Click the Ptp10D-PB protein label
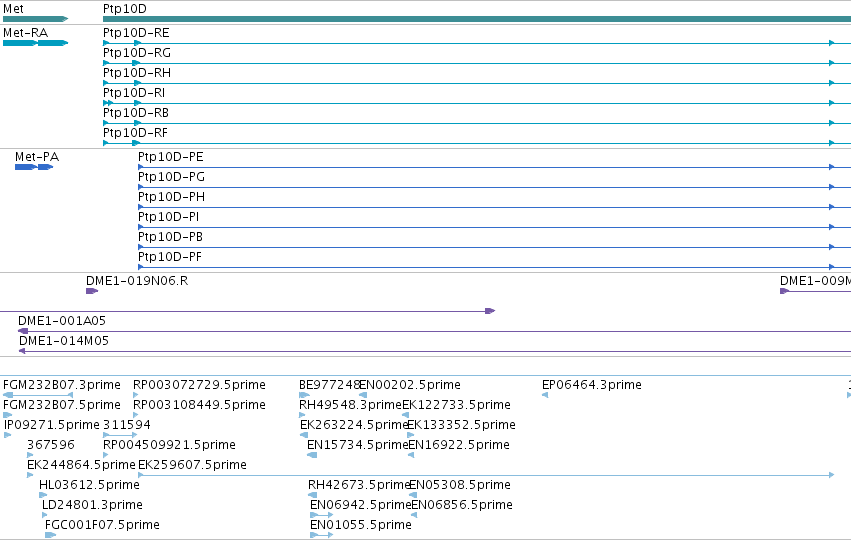Image resolution: width=851 pixels, height=540 pixels. (x=170, y=237)
